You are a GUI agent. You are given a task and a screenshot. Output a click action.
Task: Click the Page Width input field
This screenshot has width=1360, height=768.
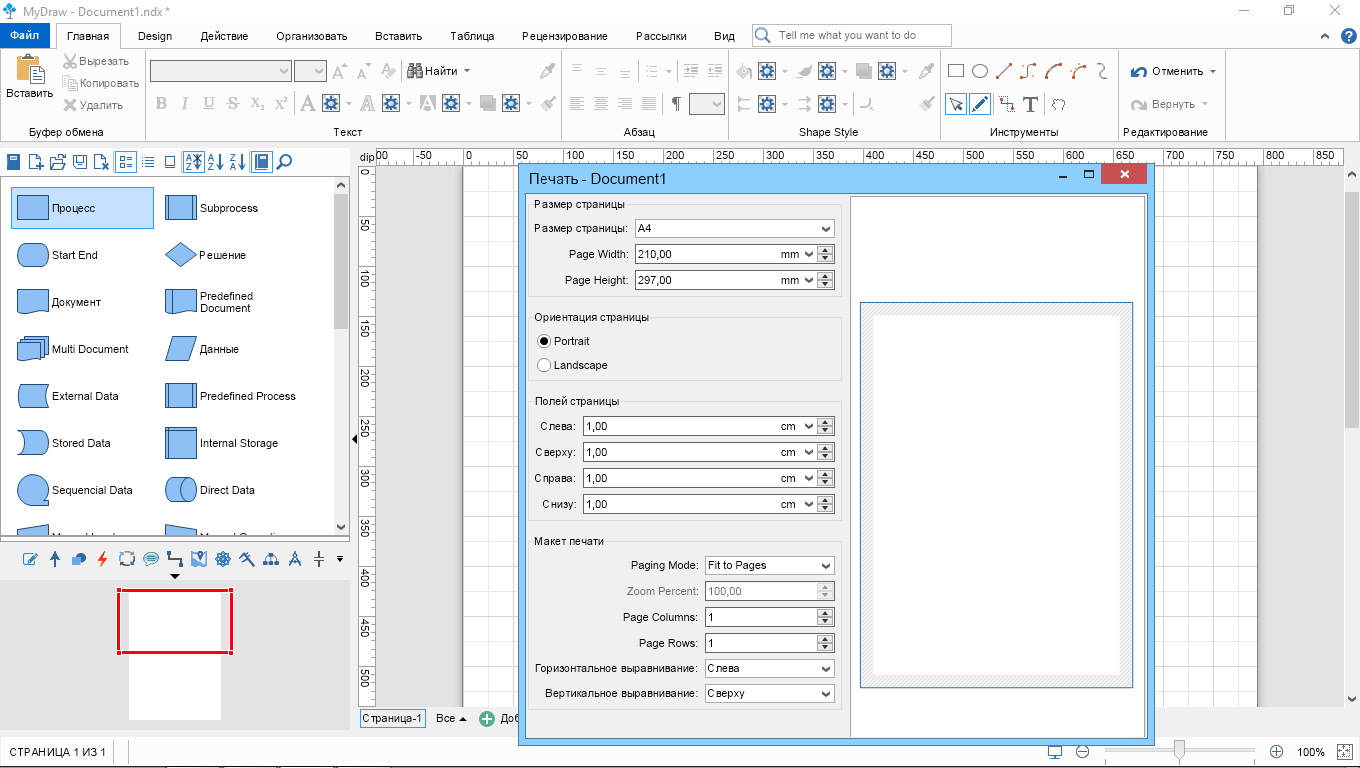pos(705,255)
